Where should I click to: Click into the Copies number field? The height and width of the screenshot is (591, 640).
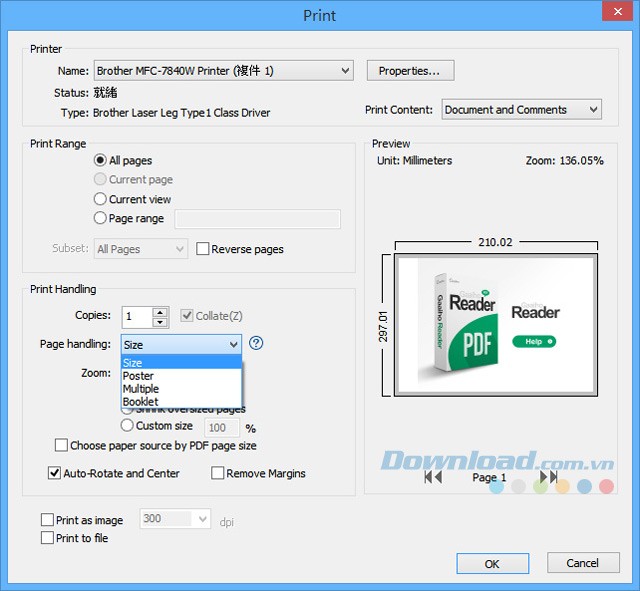137,317
